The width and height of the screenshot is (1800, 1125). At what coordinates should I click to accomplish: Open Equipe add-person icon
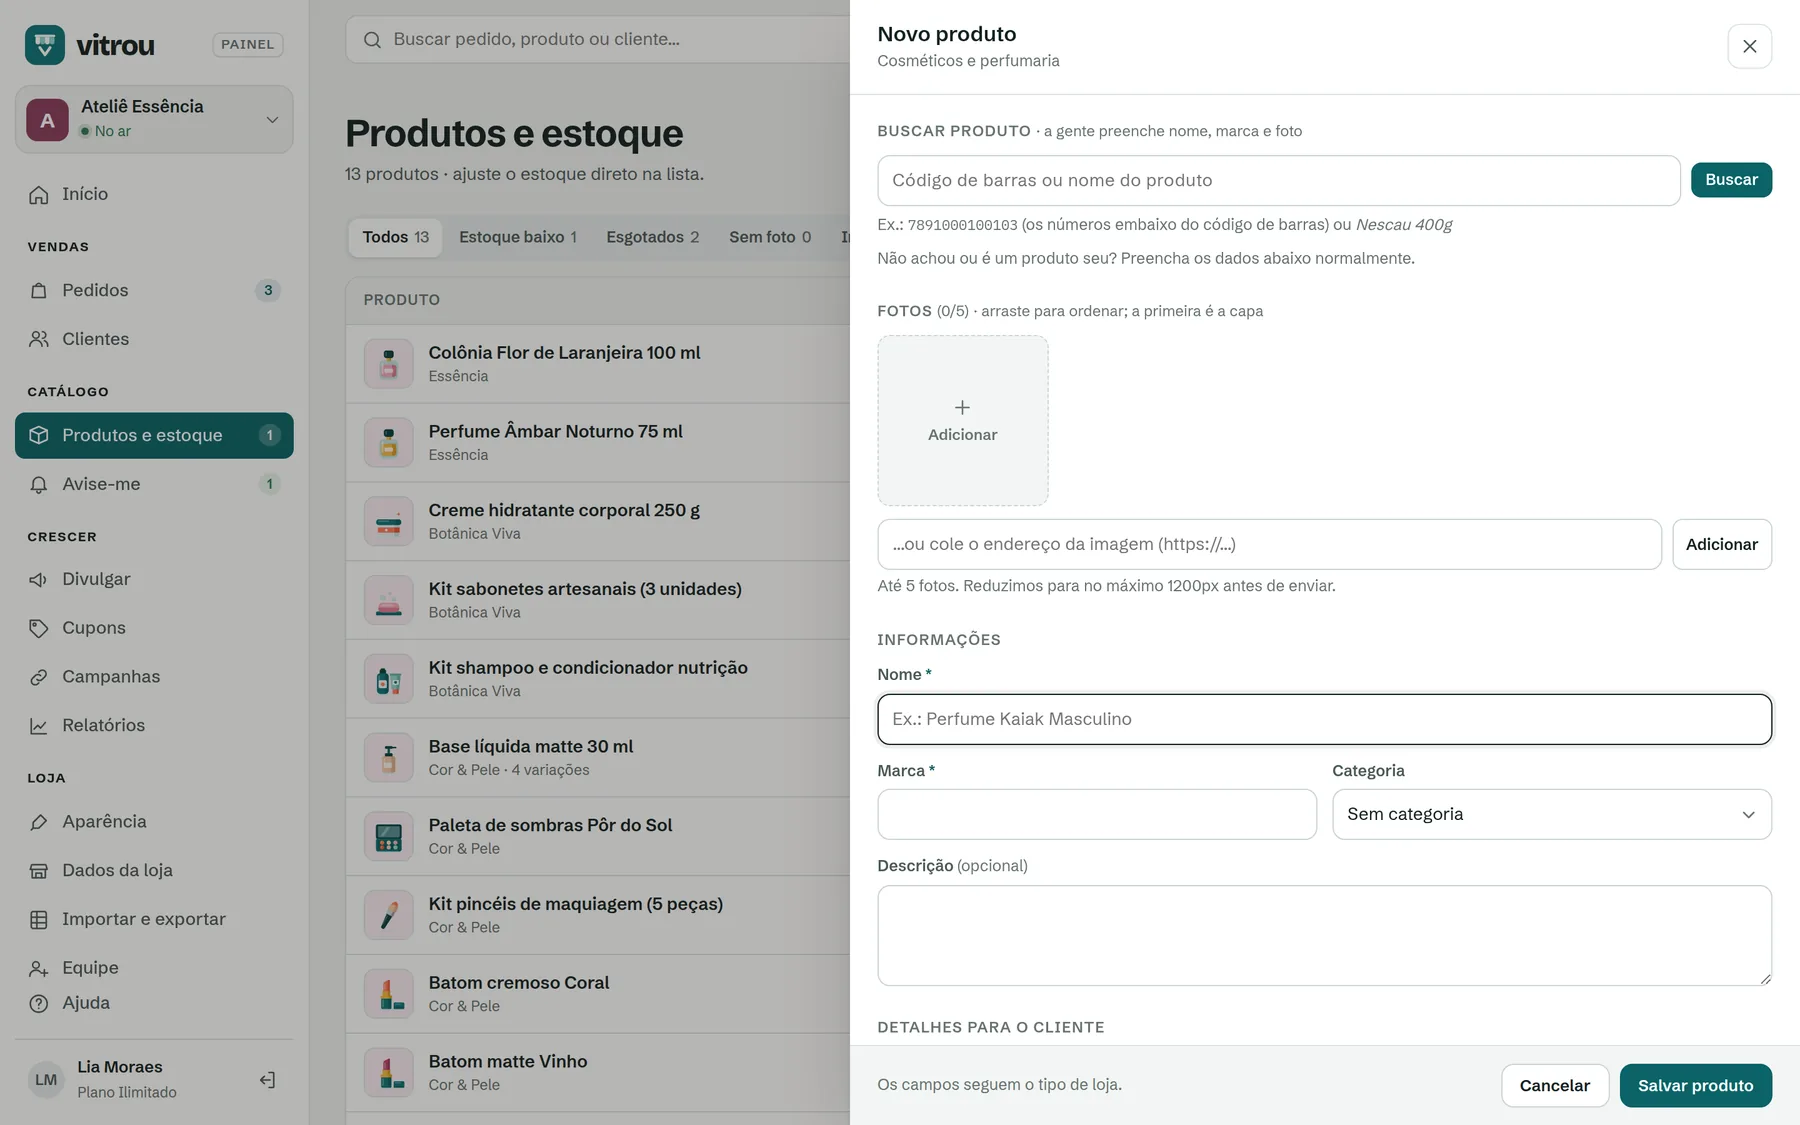39,969
